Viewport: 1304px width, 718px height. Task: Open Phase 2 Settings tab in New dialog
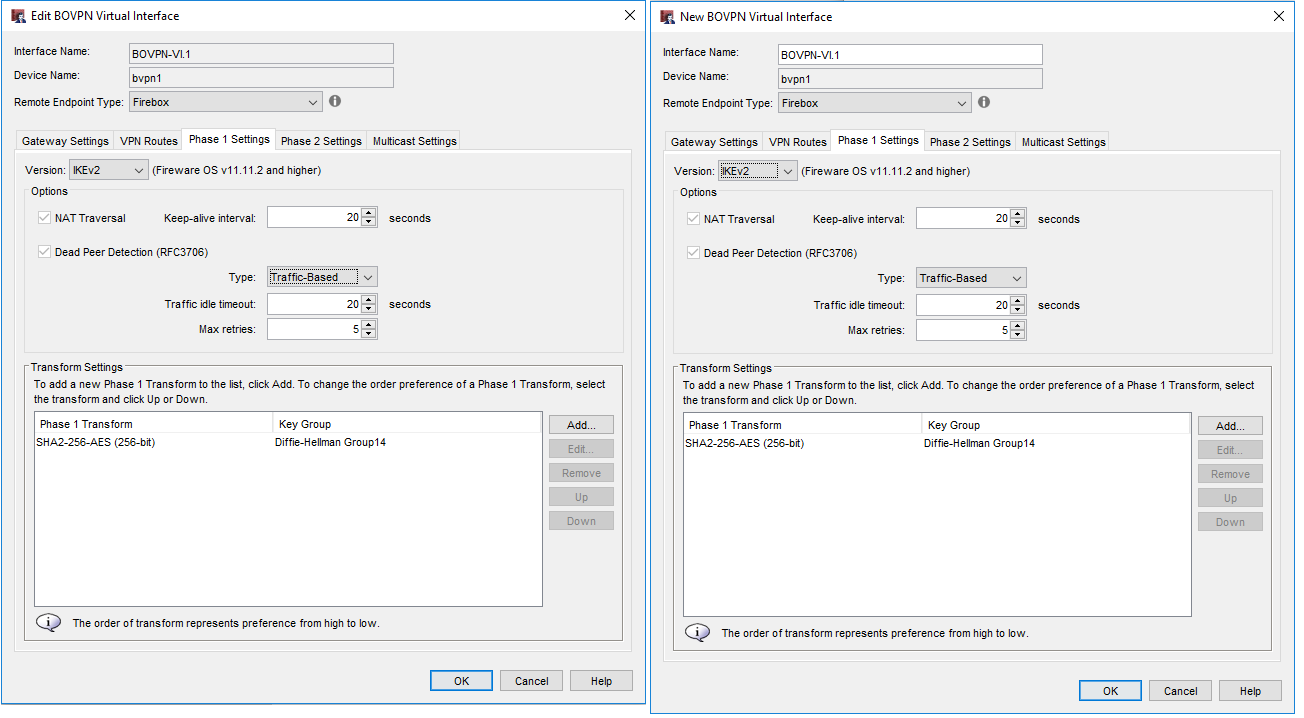[x=969, y=142]
